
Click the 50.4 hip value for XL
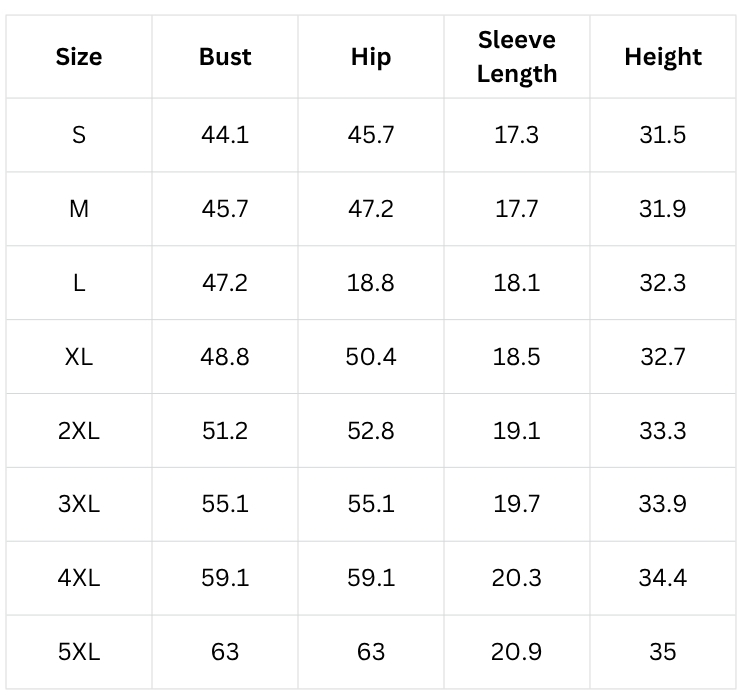371,357
